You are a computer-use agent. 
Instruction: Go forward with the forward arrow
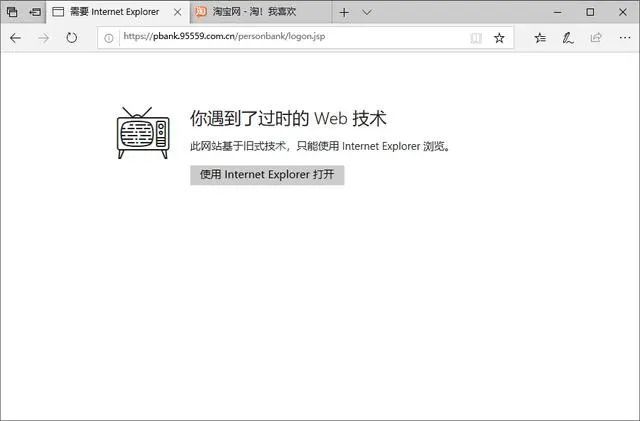coord(43,38)
